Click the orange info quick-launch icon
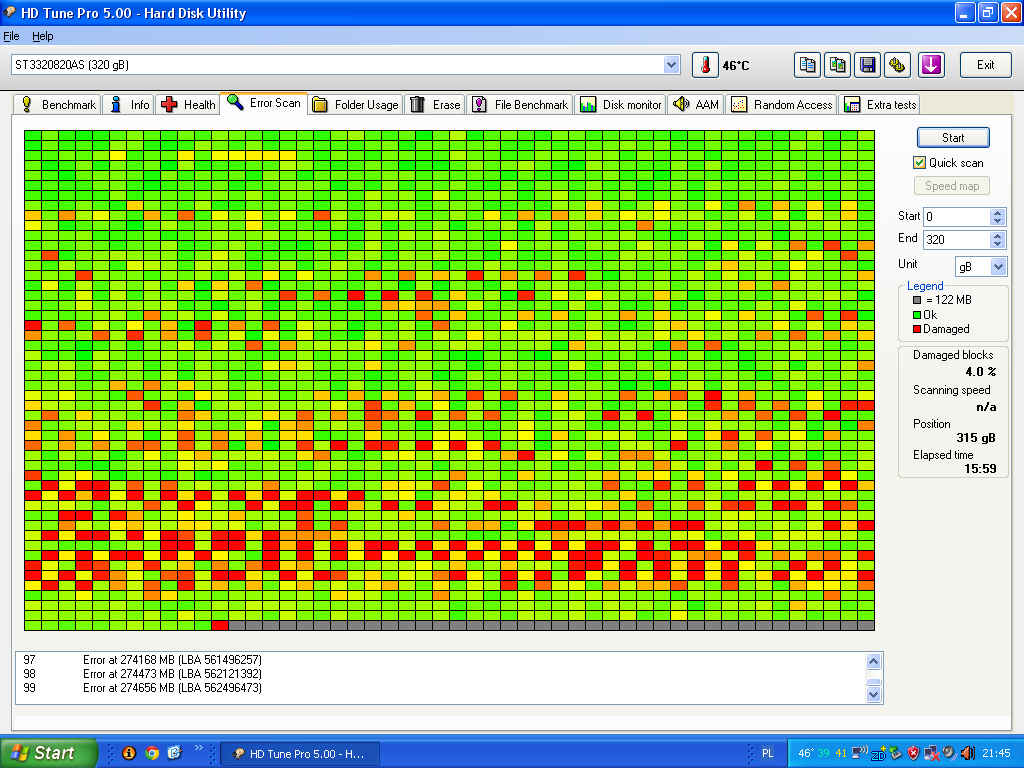1024x768 pixels. coord(129,753)
